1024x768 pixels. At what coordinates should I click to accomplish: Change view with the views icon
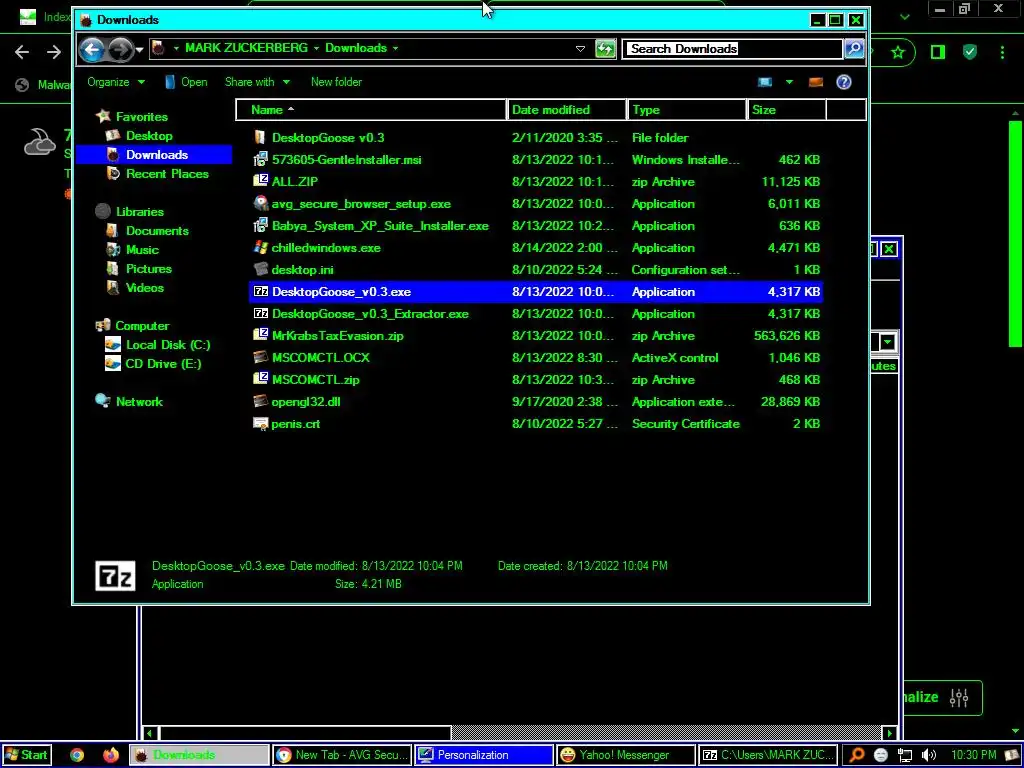tap(765, 82)
